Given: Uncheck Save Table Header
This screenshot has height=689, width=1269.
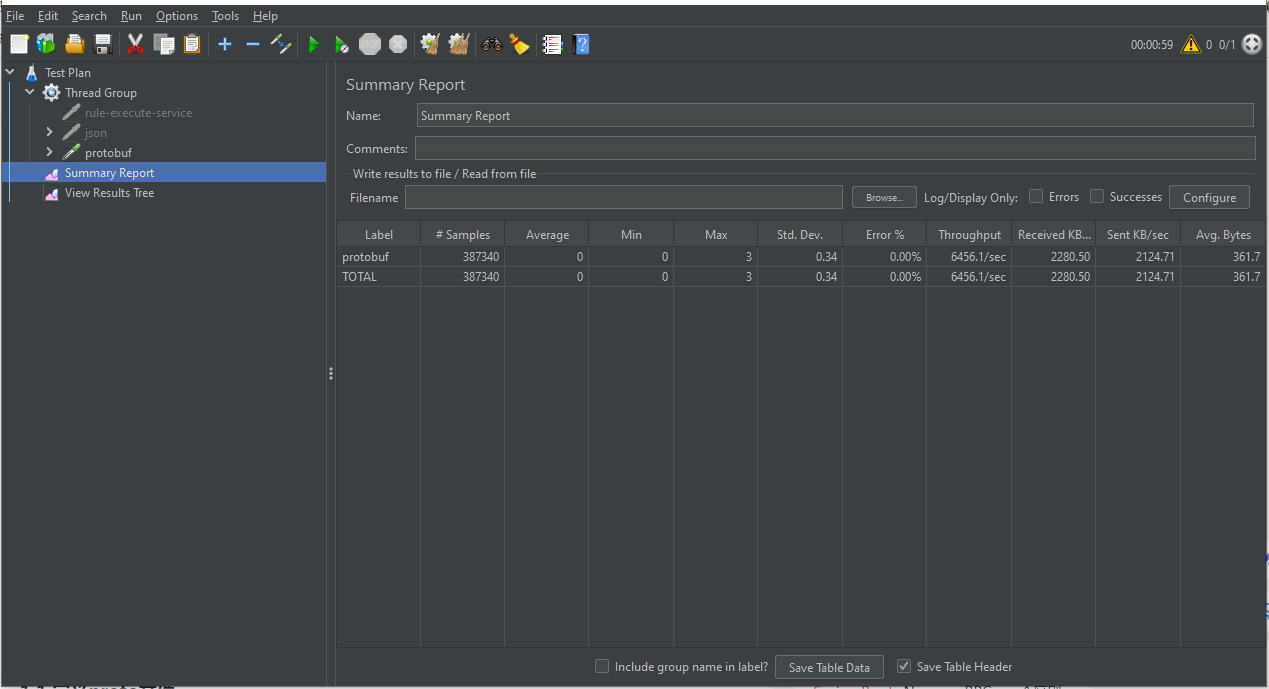Looking at the screenshot, I should pyautogui.click(x=904, y=666).
